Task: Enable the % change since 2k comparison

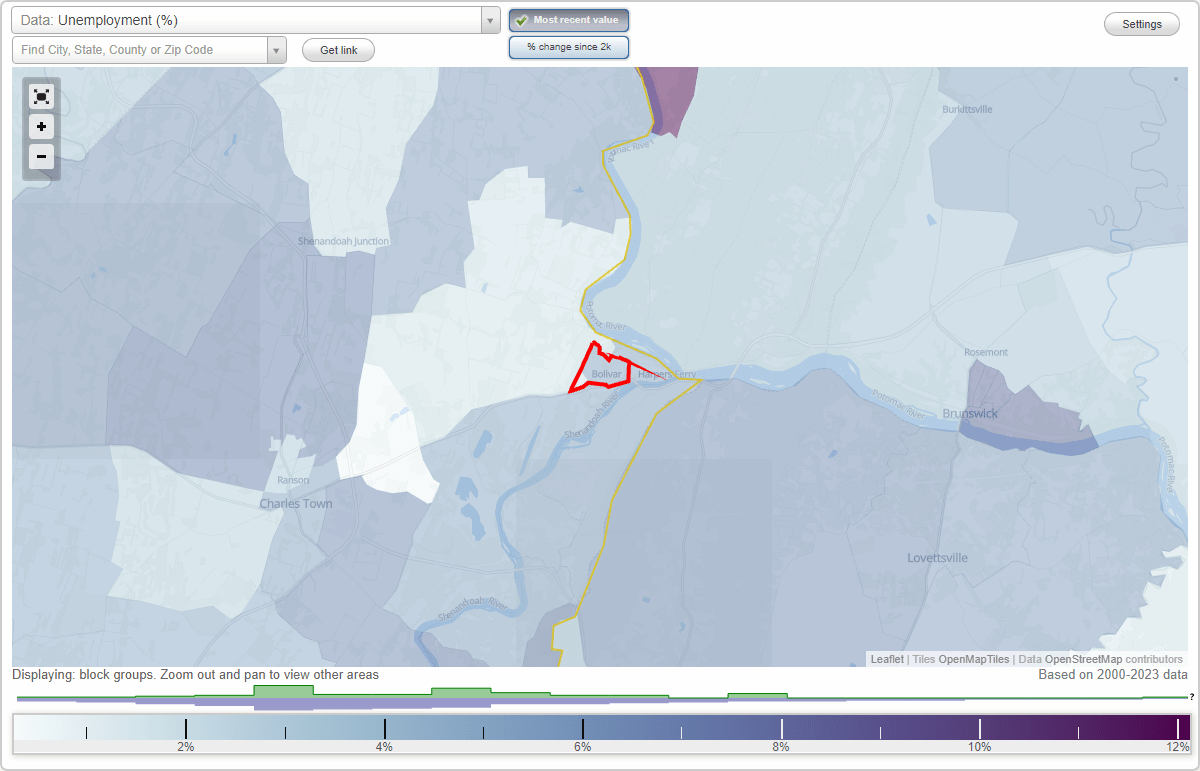Action: (568, 46)
